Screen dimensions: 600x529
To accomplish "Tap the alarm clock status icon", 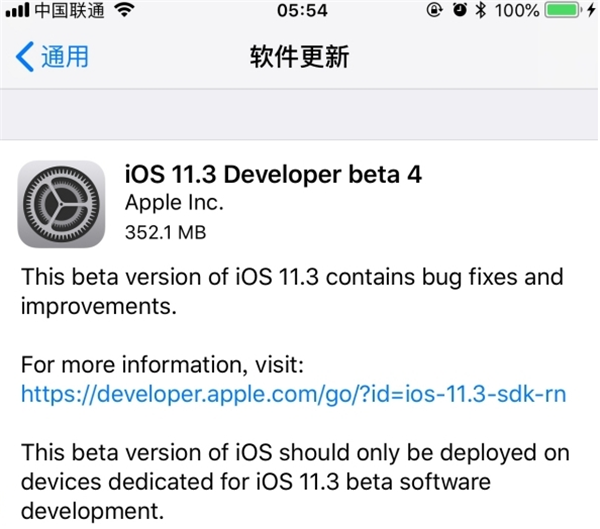I will click(x=459, y=11).
